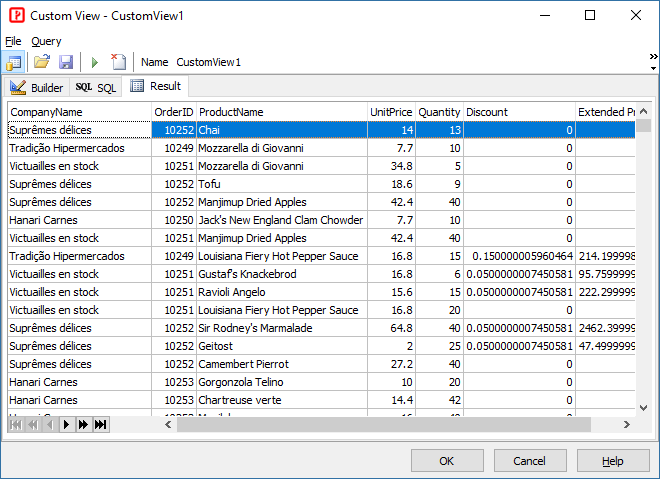The height and width of the screenshot is (479, 660).
Task: Click the Open folder toolbar icon
Action: [x=42, y=62]
